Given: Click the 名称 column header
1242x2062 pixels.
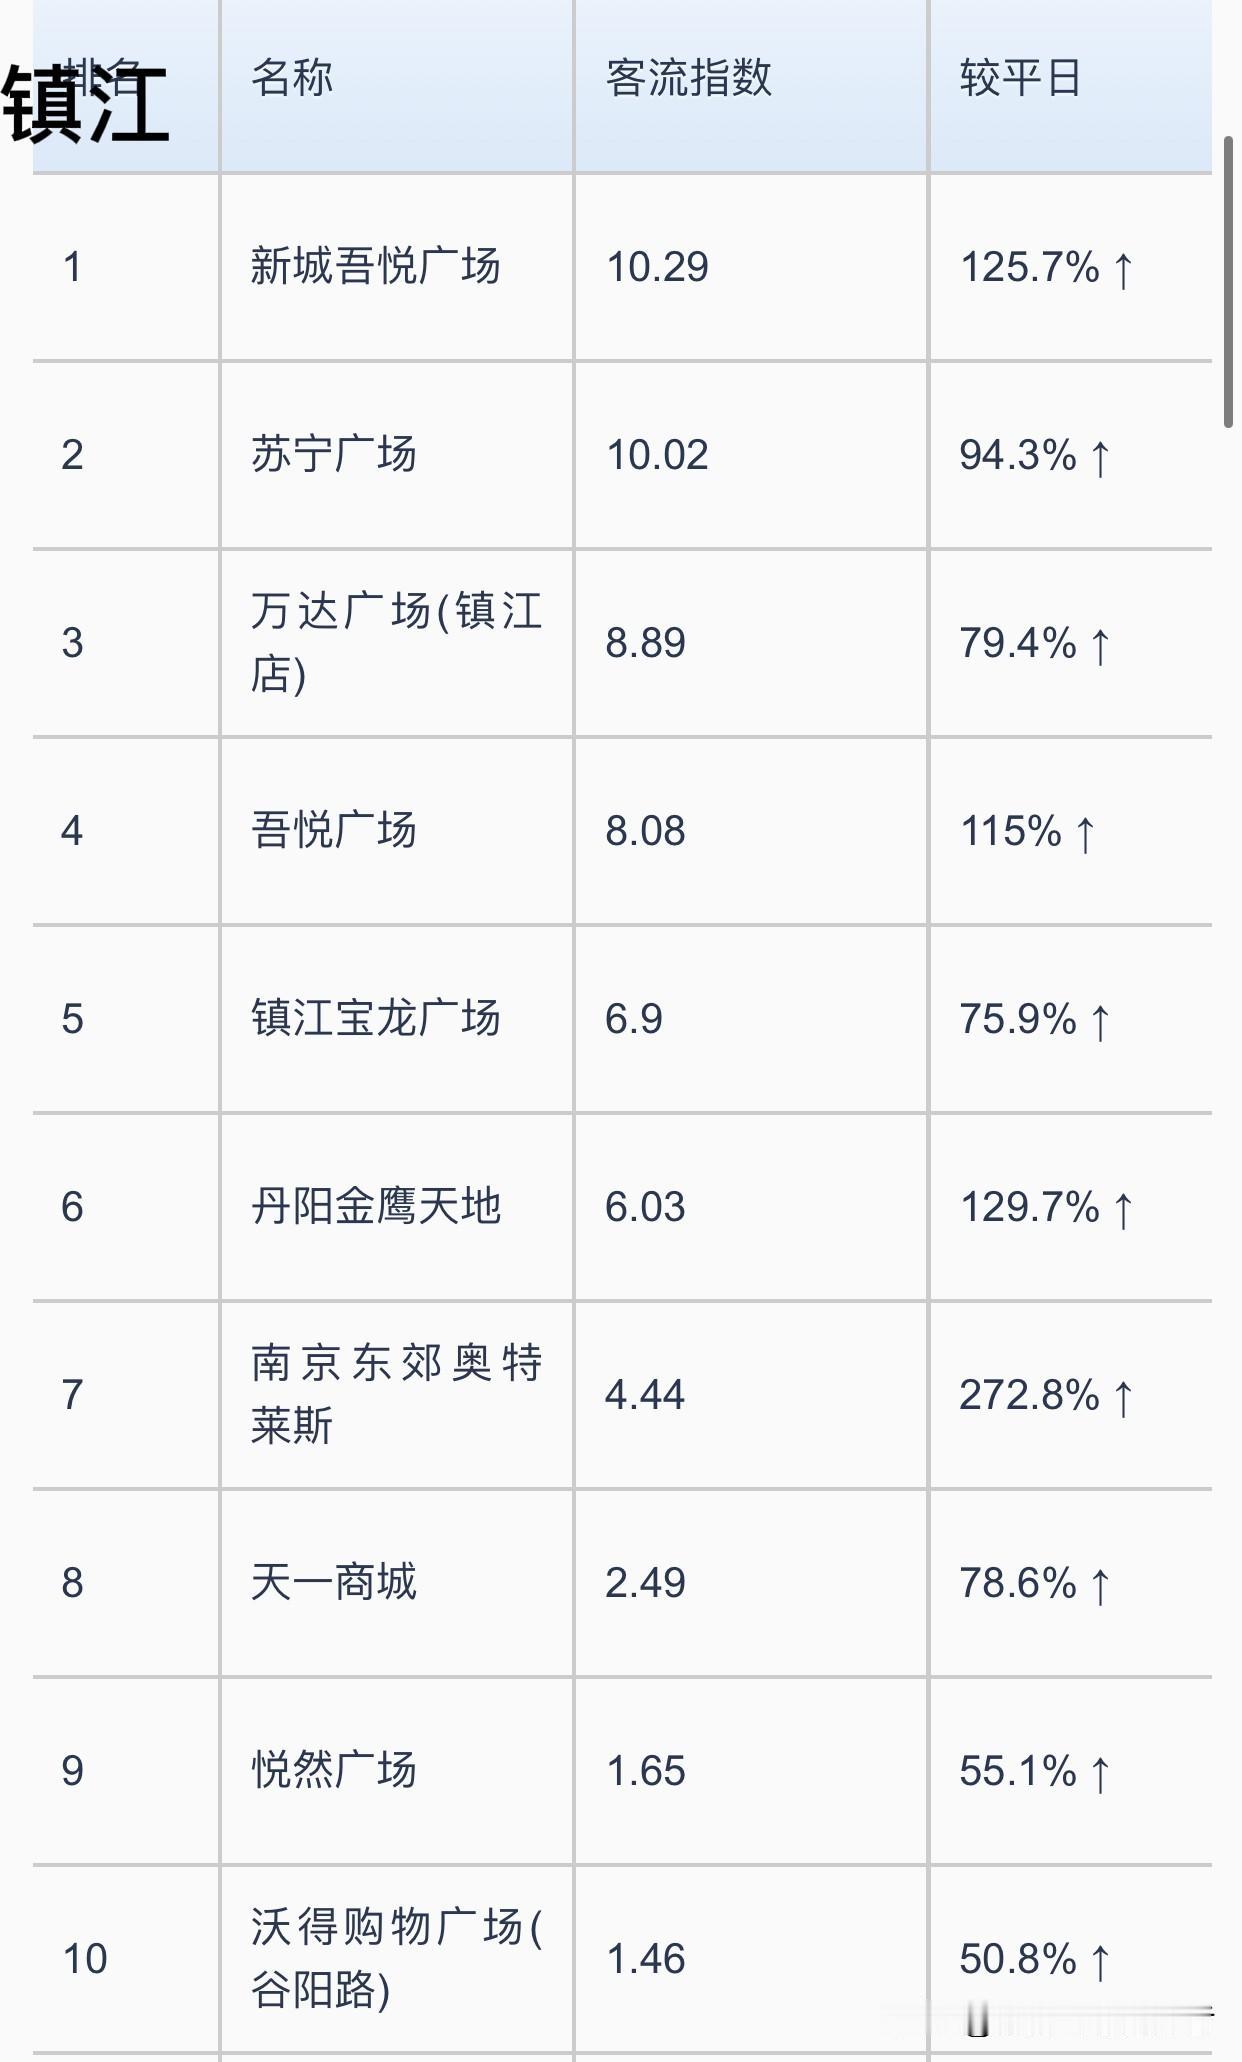Looking at the screenshot, I should 291,78.
